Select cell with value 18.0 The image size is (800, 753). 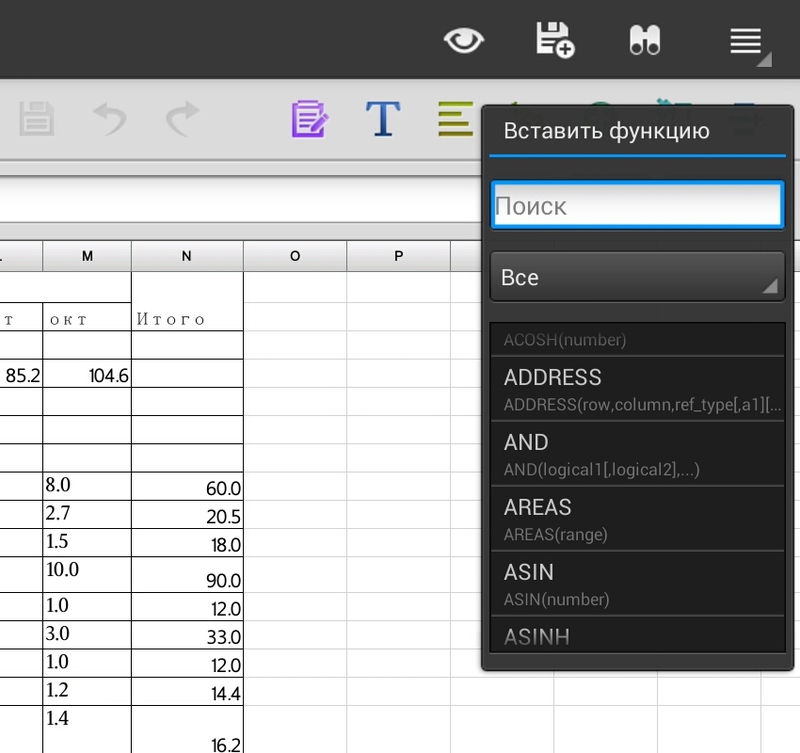(187, 542)
